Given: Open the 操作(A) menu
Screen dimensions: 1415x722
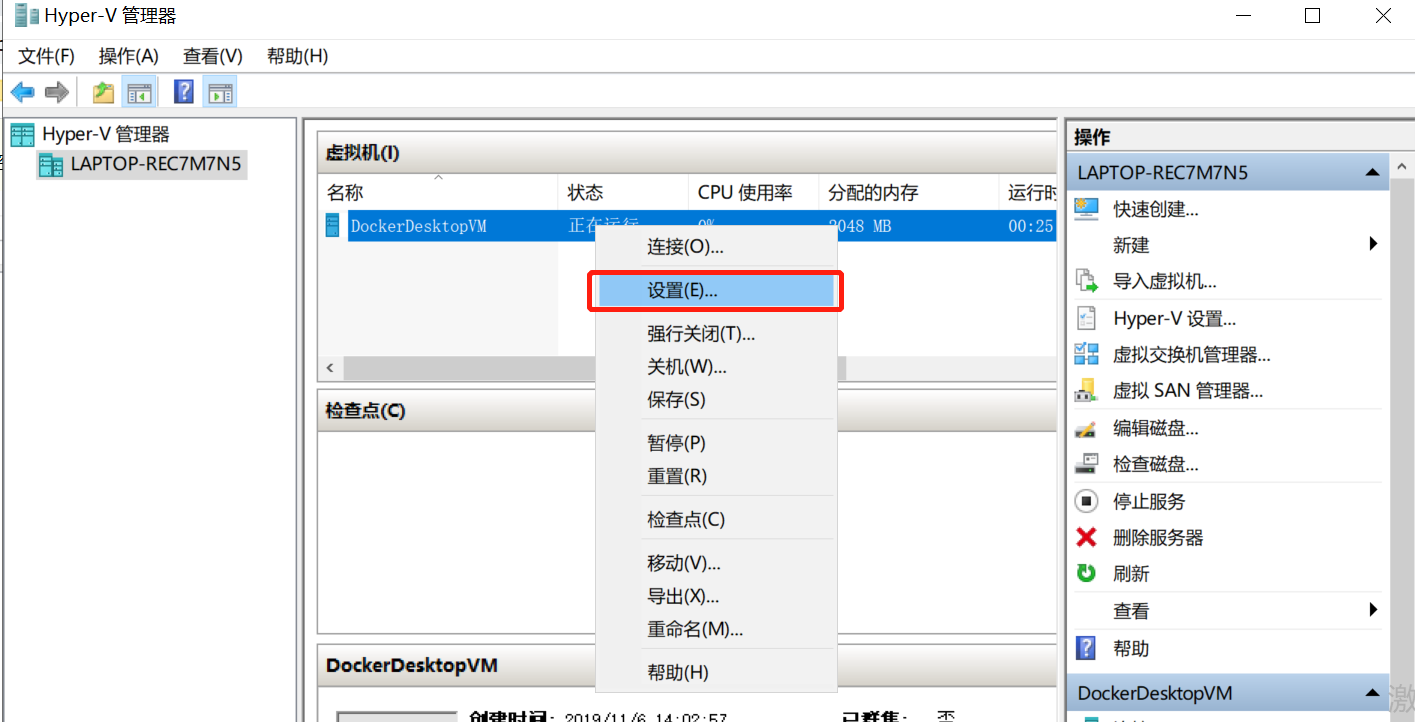Looking at the screenshot, I should pyautogui.click(x=129, y=56).
